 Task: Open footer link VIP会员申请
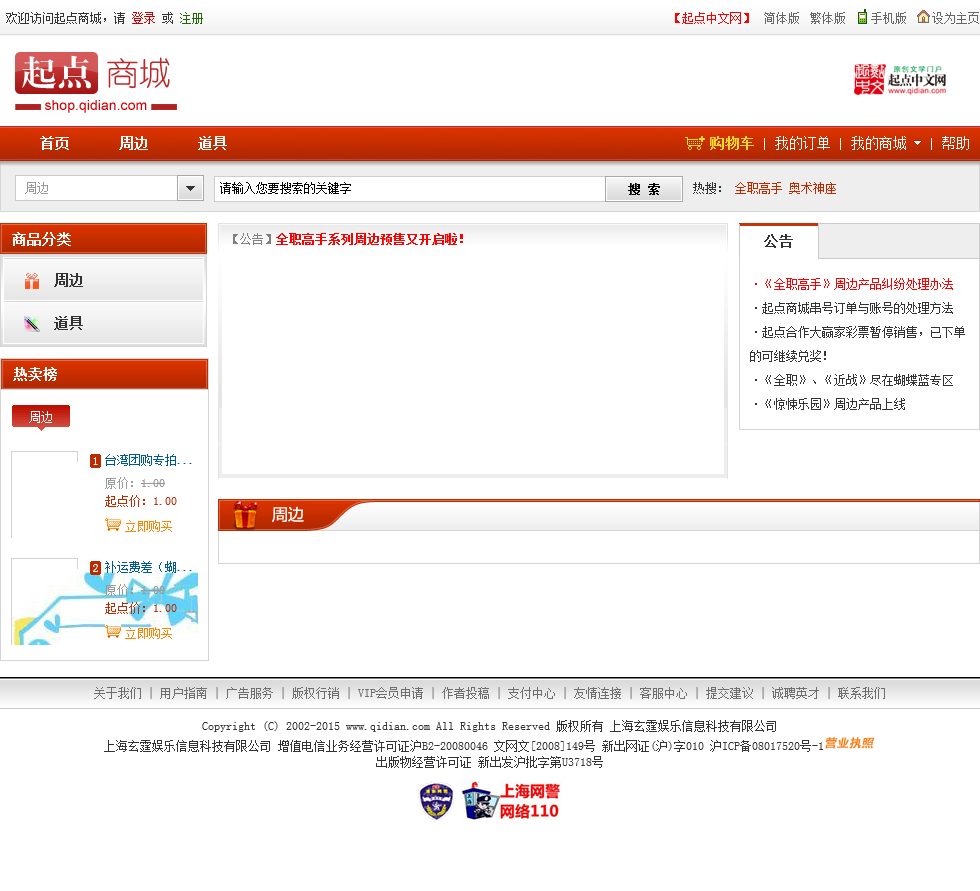(x=391, y=693)
